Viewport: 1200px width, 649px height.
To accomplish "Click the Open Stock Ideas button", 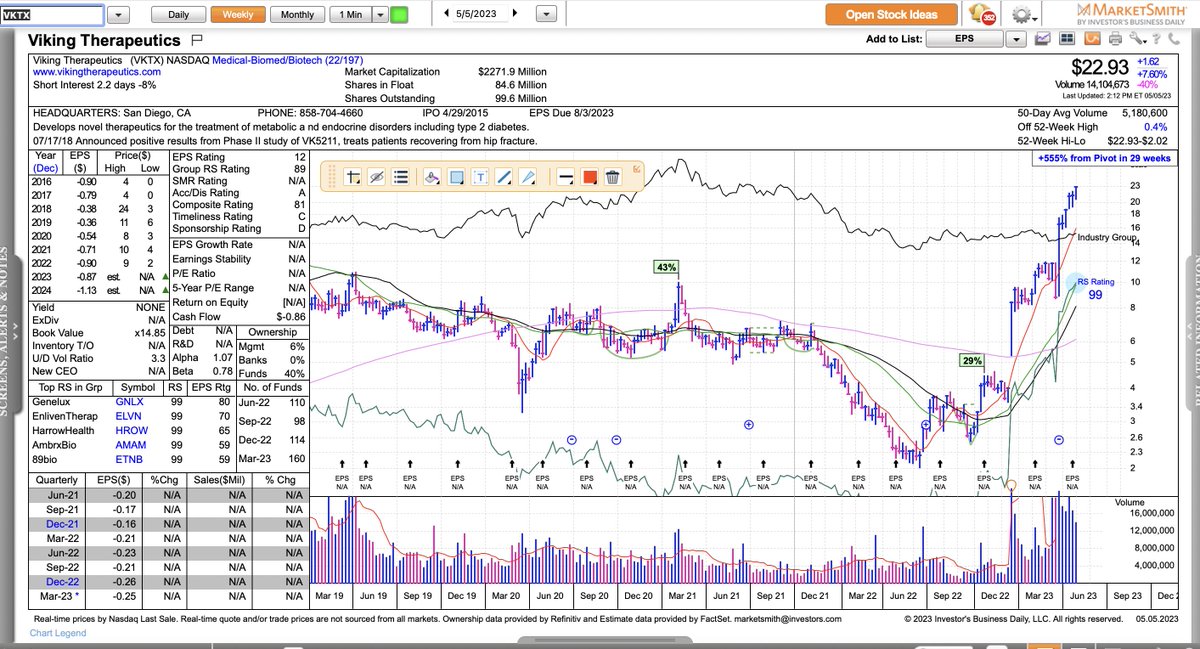I will 892,14.
